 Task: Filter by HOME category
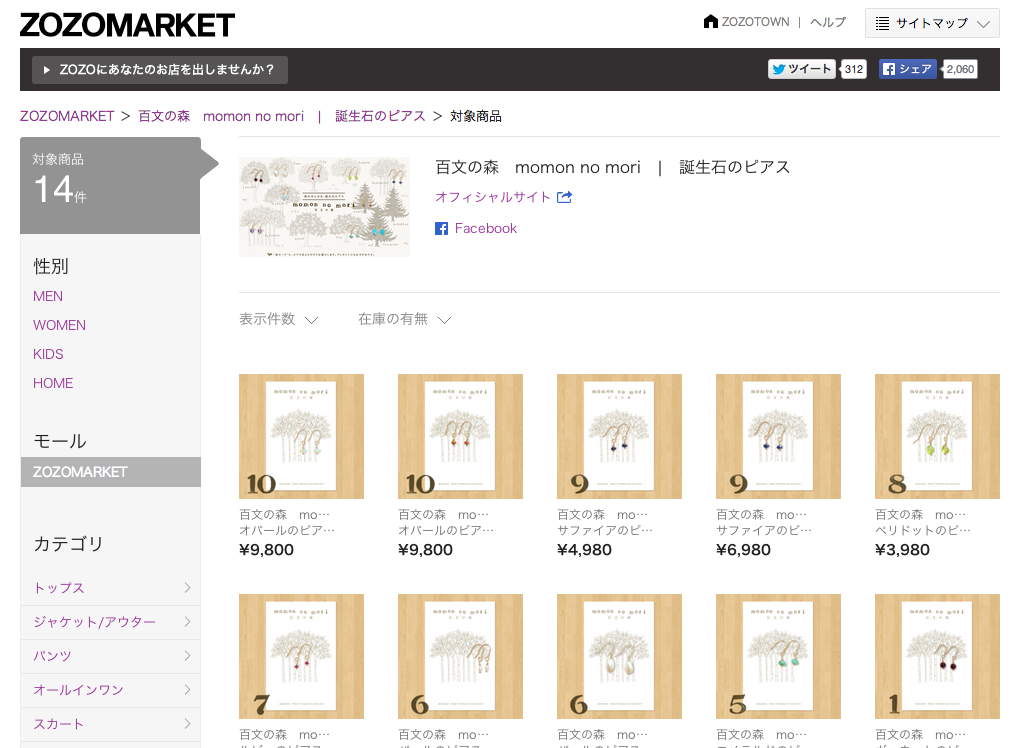(x=53, y=383)
